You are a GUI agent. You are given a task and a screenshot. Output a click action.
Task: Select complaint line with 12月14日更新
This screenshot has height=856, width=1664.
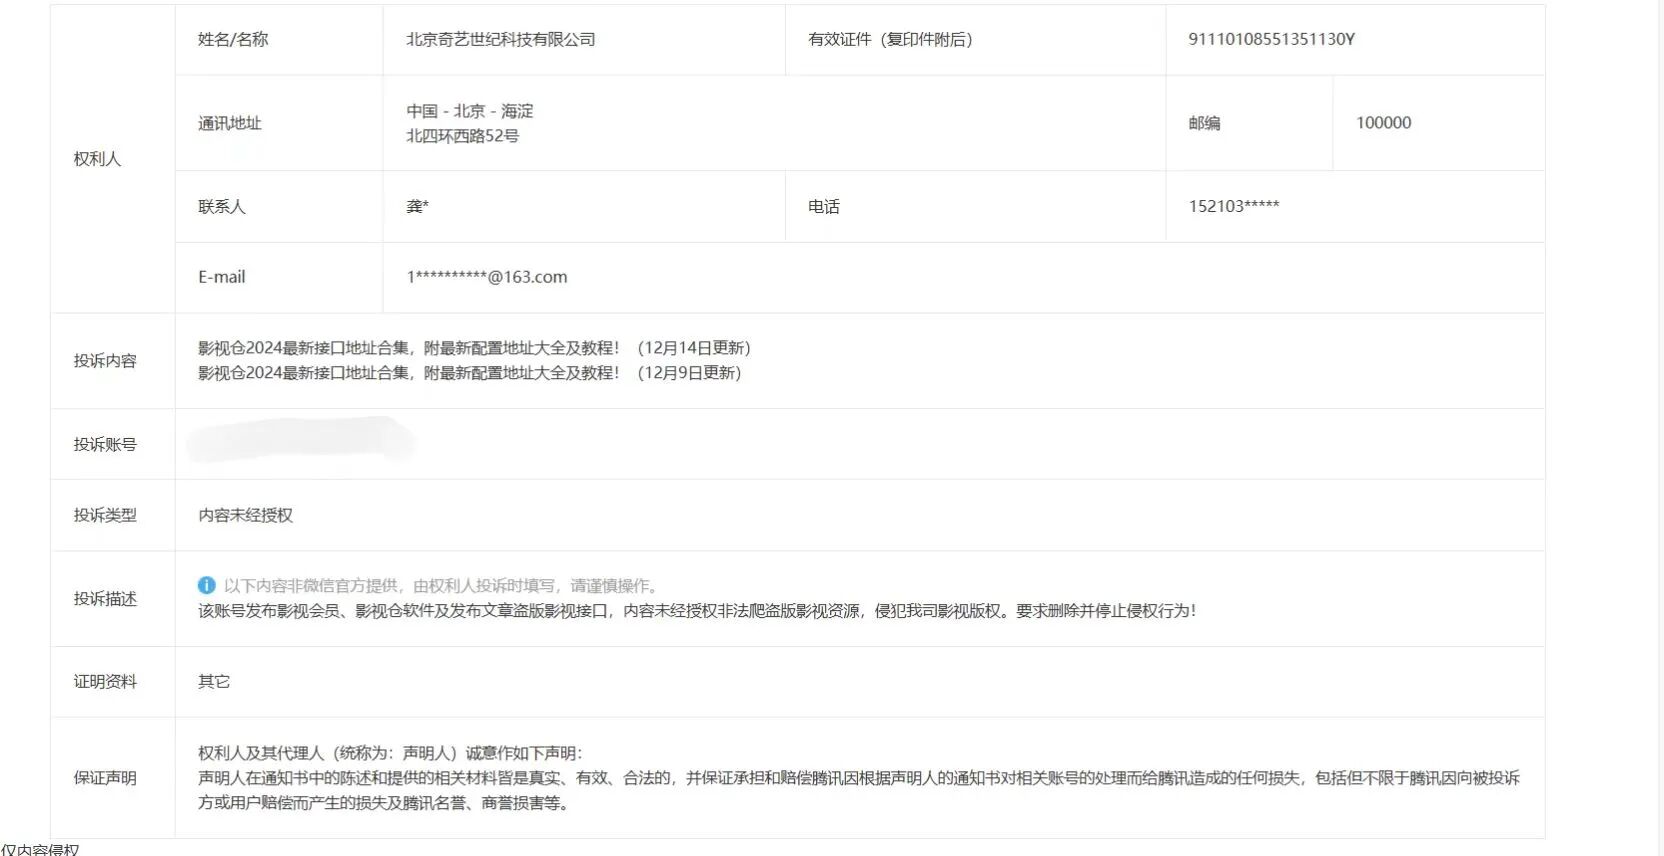coord(475,348)
